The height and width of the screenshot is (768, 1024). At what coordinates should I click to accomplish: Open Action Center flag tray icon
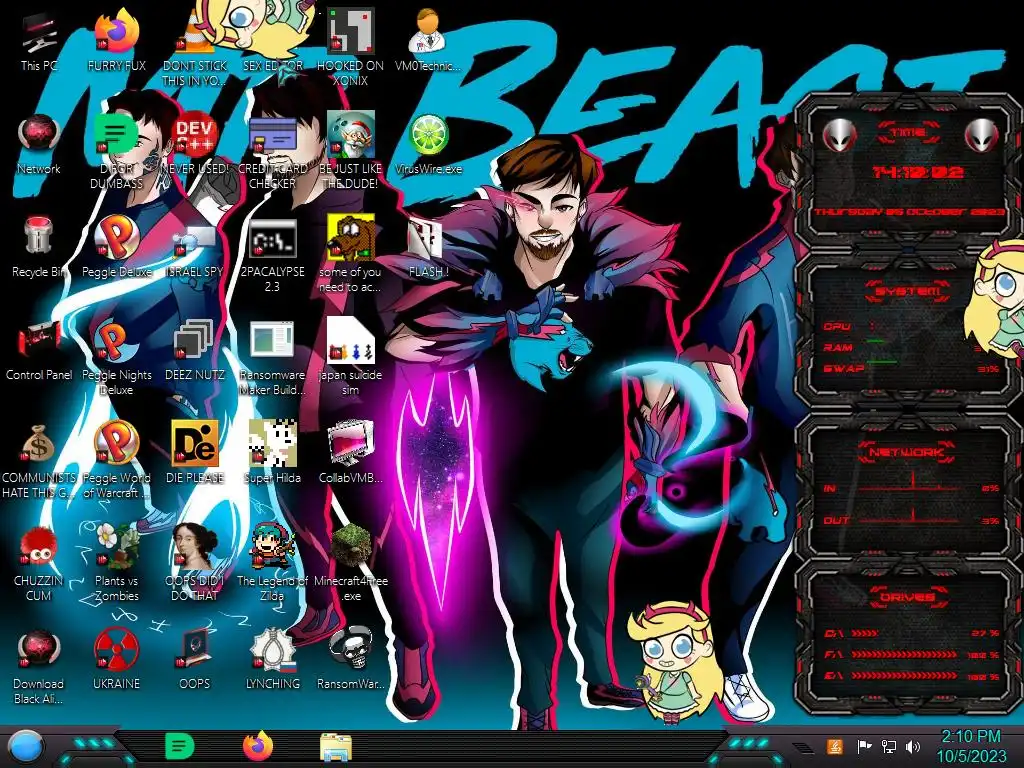864,746
